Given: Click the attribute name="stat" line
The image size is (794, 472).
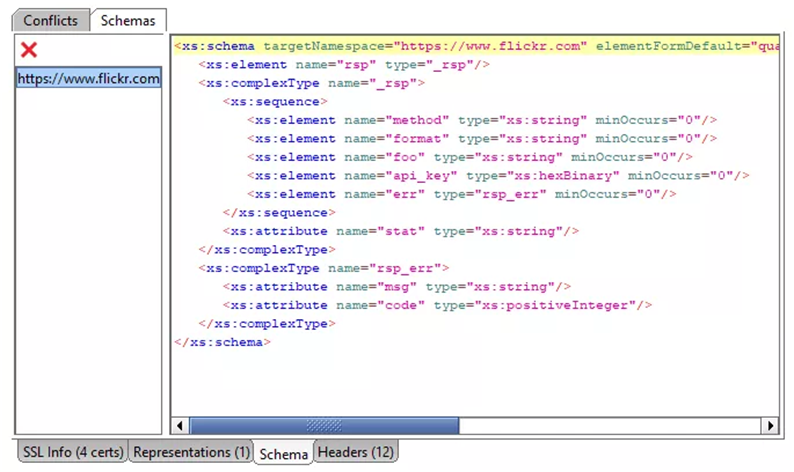Looking at the screenshot, I should click(401, 231).
